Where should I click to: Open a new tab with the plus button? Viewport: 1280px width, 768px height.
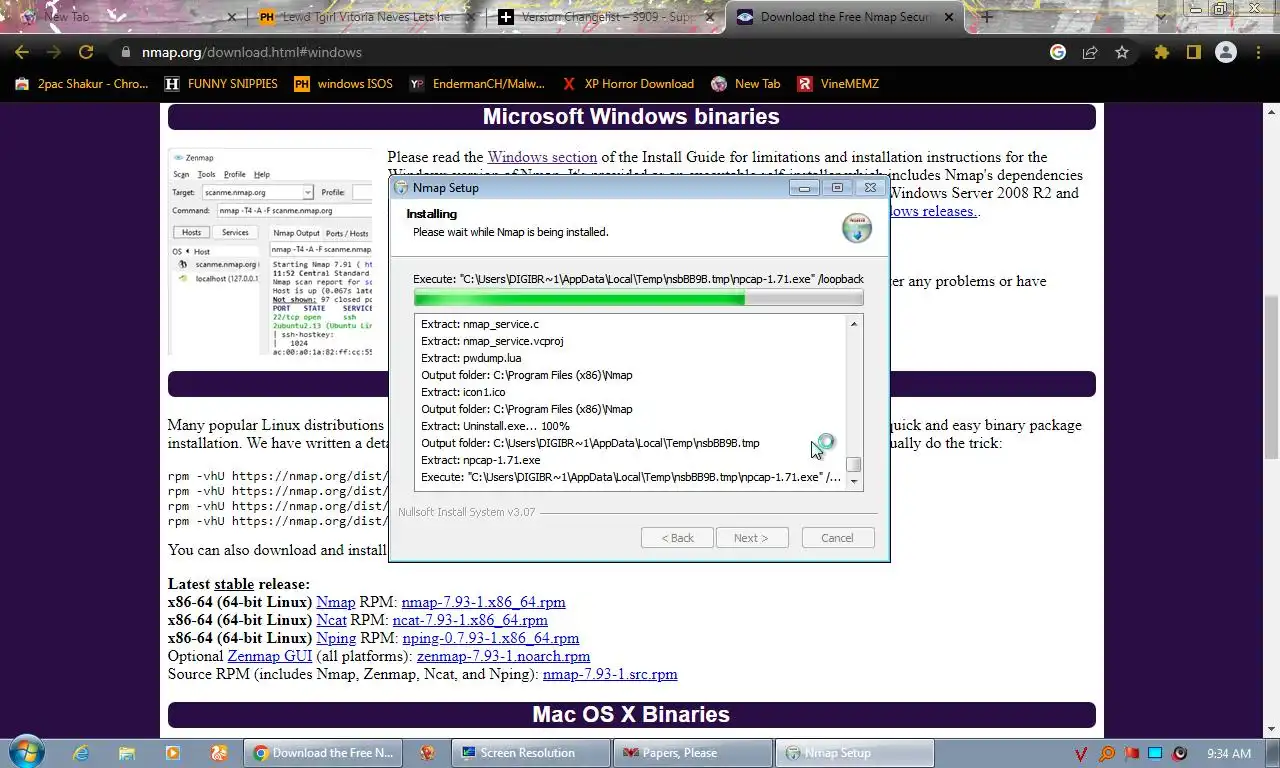click(987, 16)
